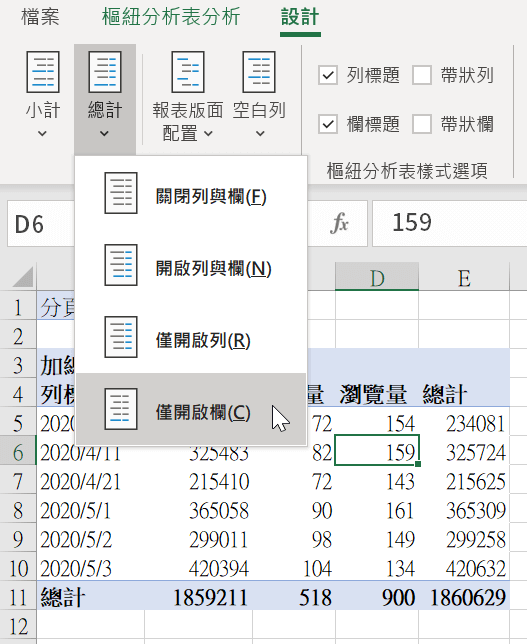Uncheck the 欄標題 checkbox
This screenshot has width=527, height=644.
click(x=328, y=124)
